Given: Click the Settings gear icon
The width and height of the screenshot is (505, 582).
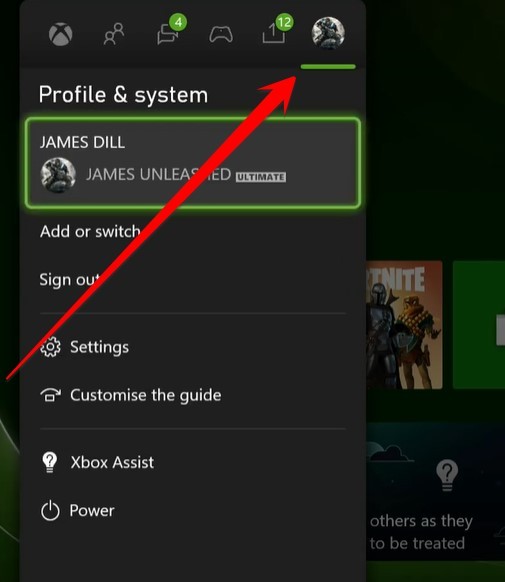Looking at the screenshot, I should [x=50, y=347].
